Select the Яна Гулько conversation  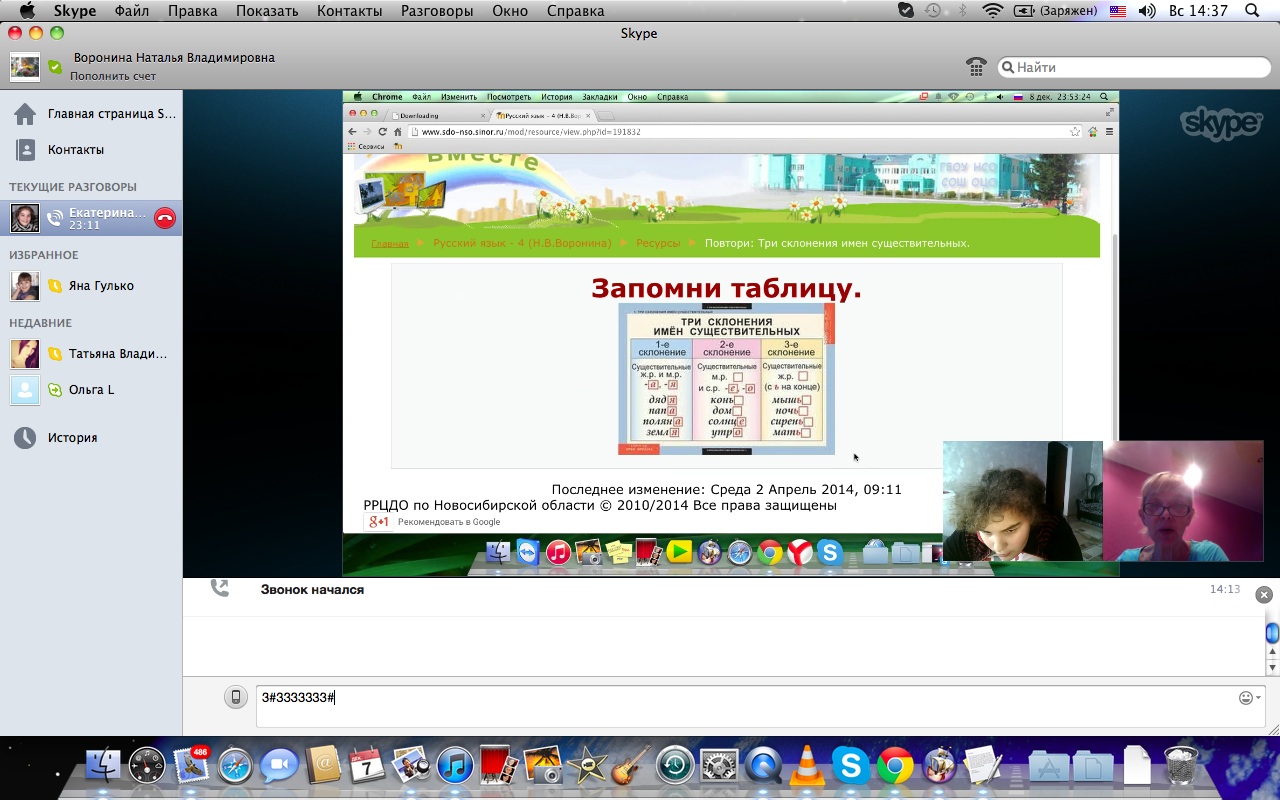100,286
